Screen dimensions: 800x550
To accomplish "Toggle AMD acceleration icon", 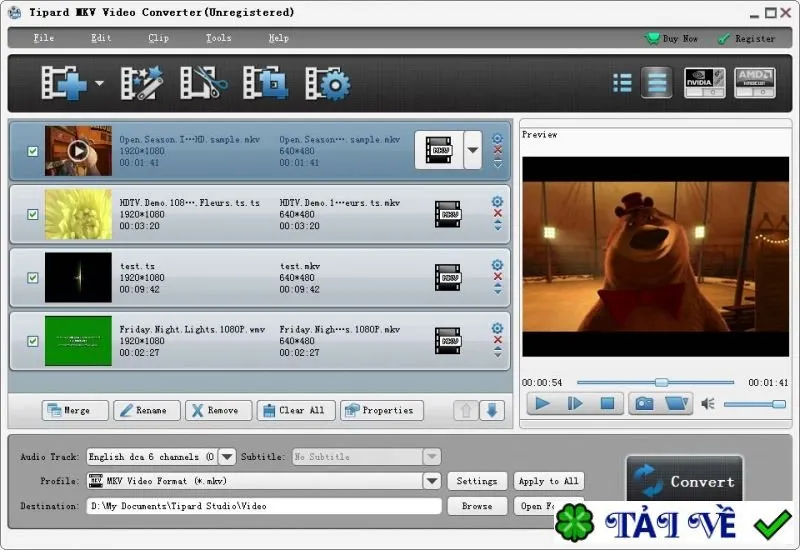I will click(755, 83).
